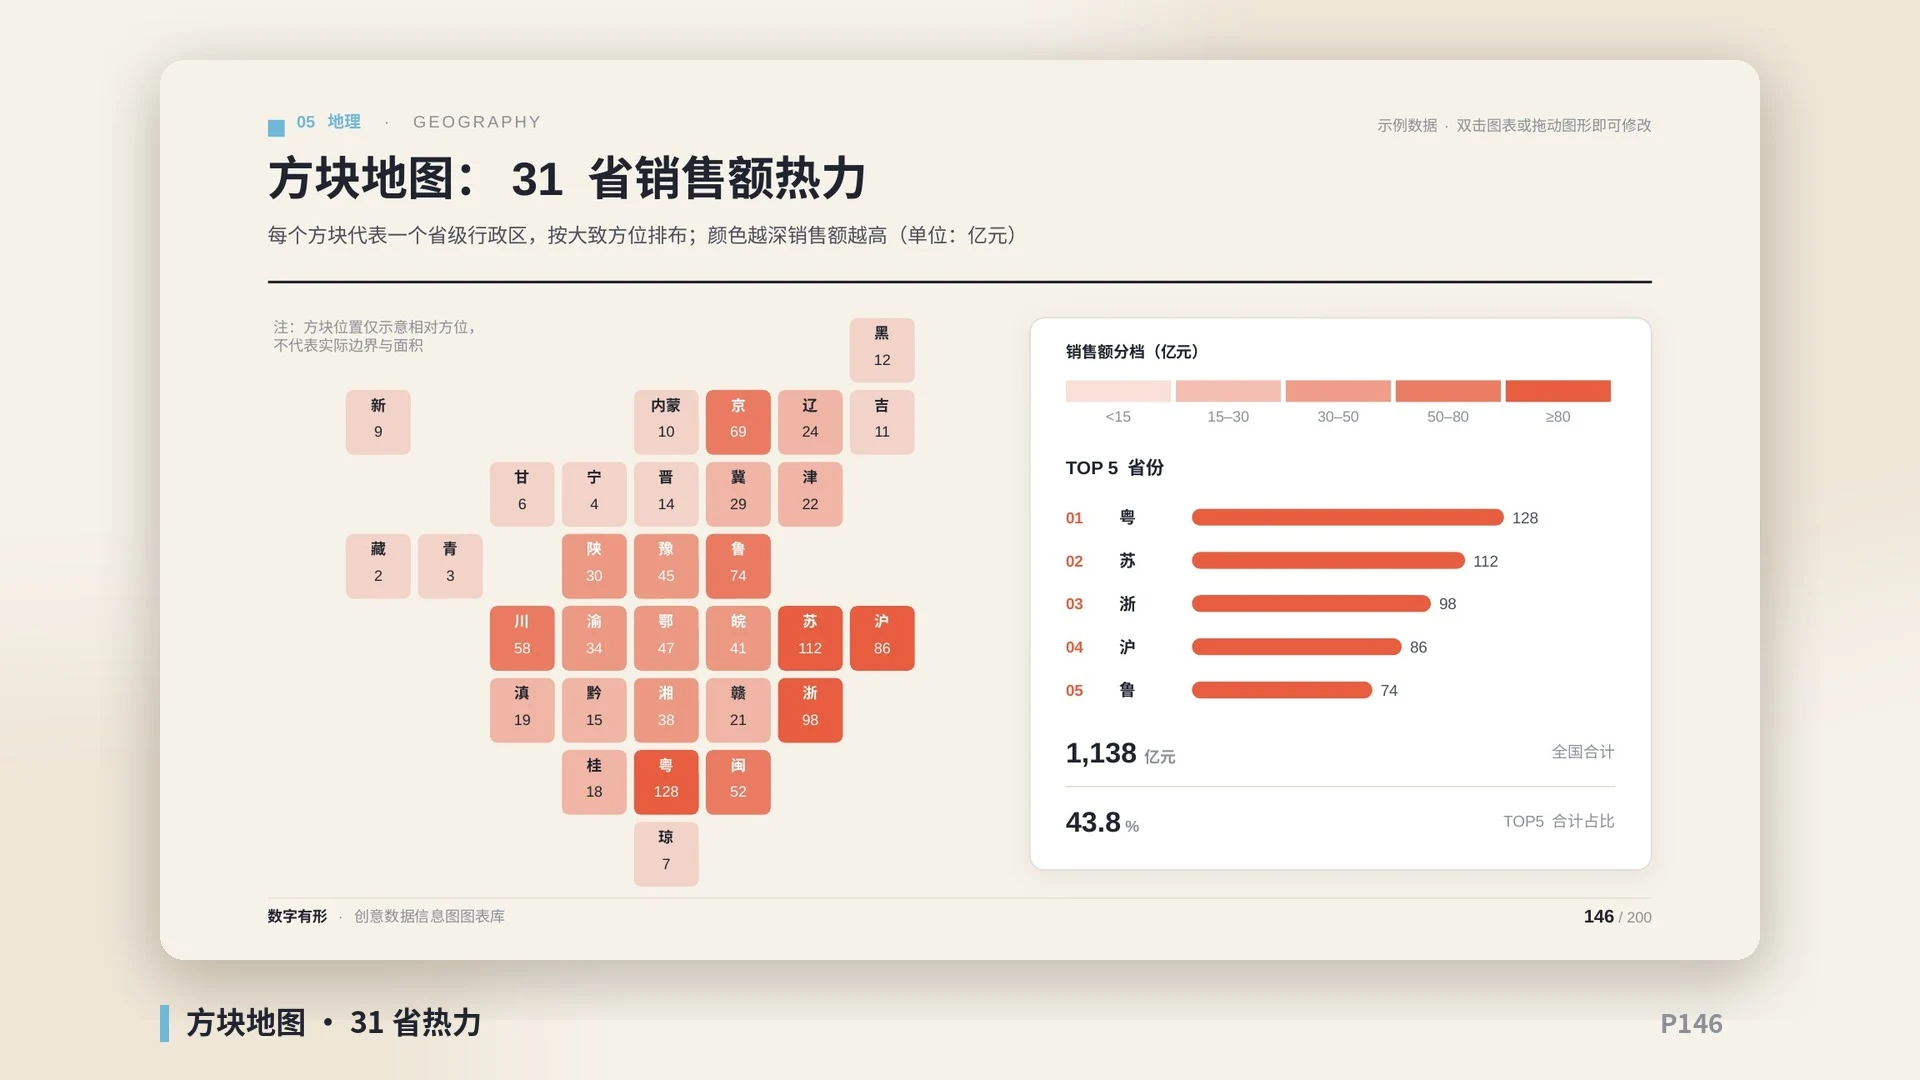Click the 苏 ranking bar labeled 112
The height and width of the screenshot is (1080, 1920).
pyautogui.click(x=1328, y=561)
